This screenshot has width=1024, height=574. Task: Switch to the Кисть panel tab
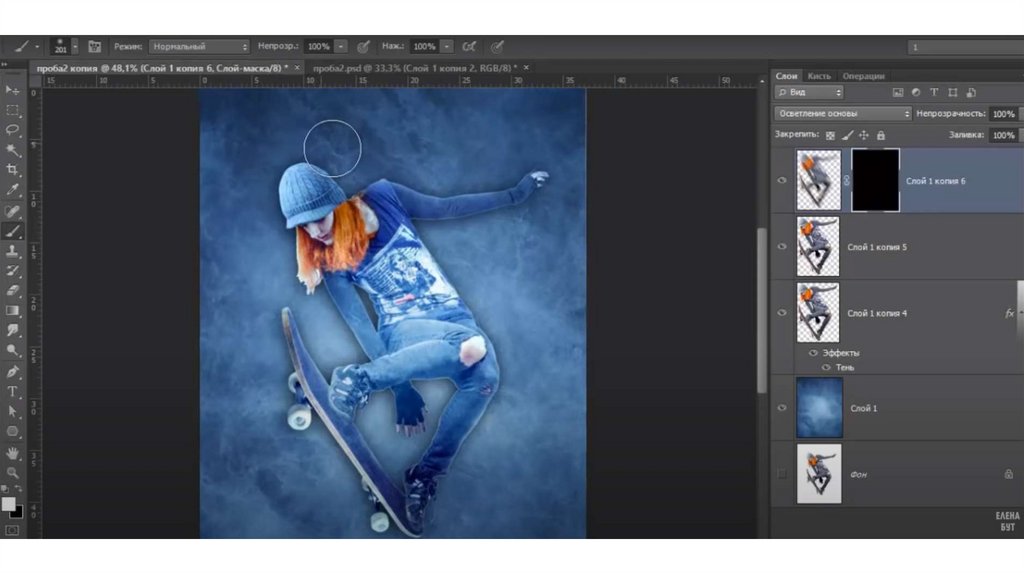coord(819,76)
